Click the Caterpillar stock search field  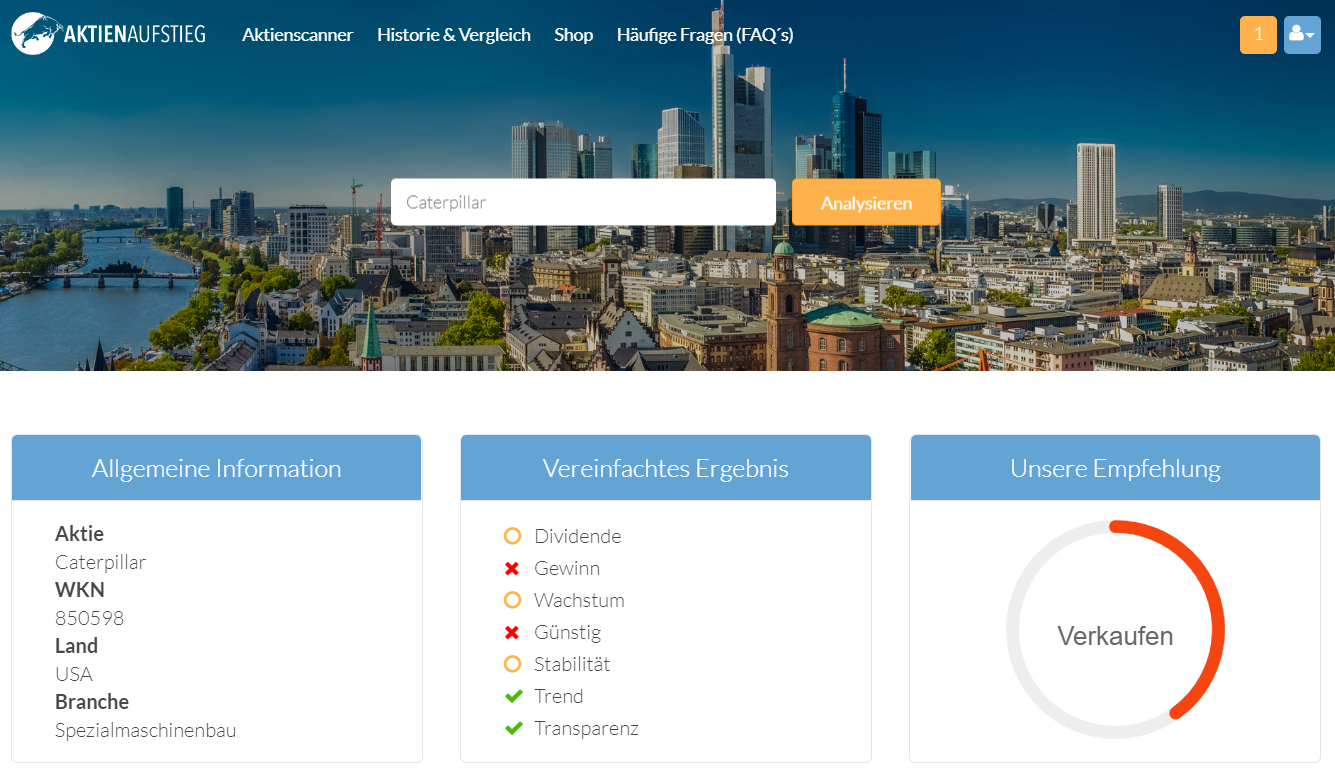pyautogui.click(x=583, y=202)
